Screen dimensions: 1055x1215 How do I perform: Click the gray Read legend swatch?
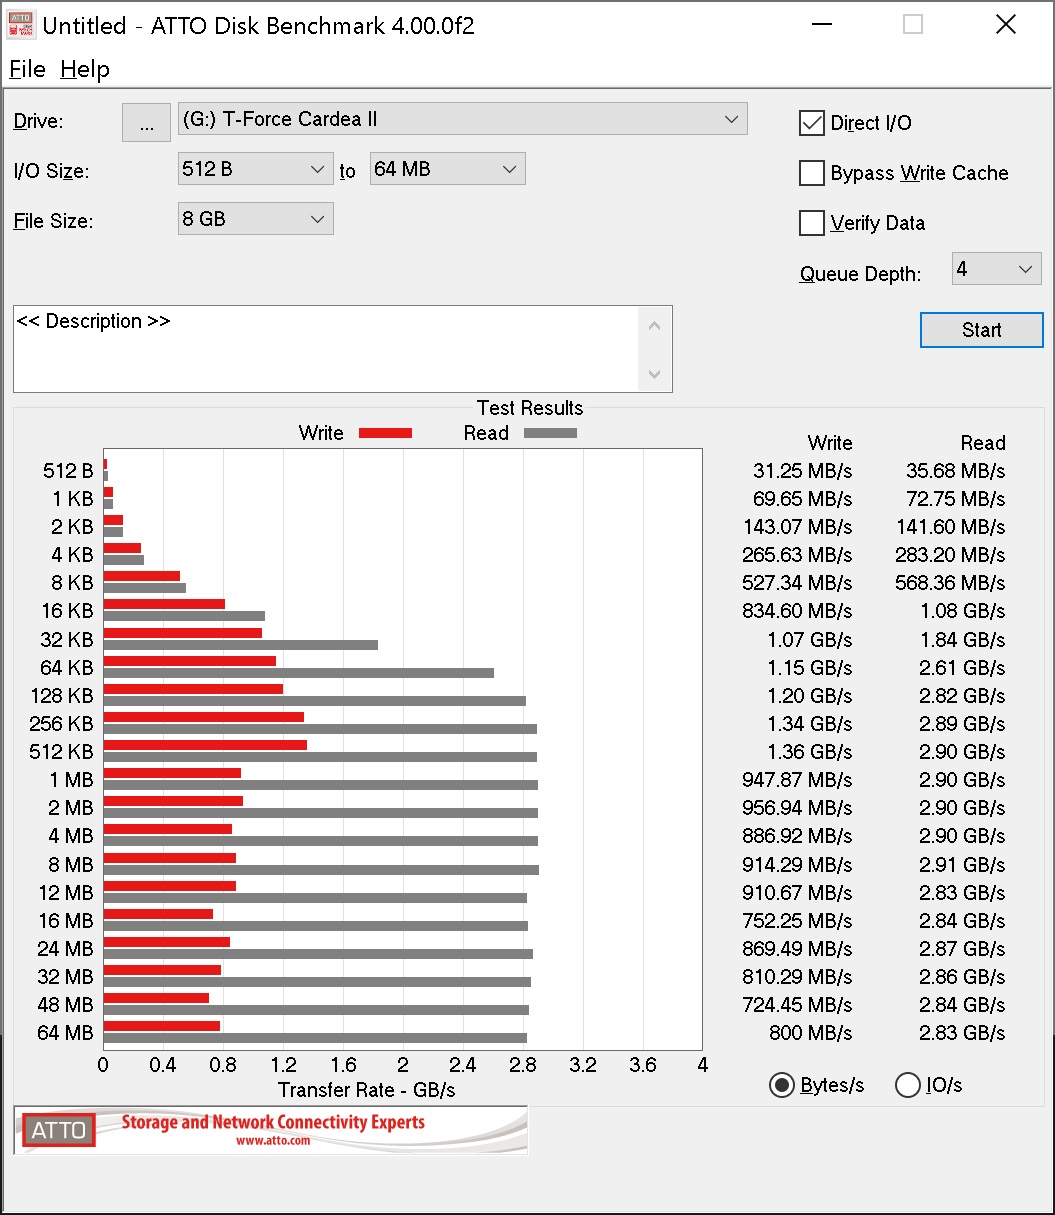point(550,433)
